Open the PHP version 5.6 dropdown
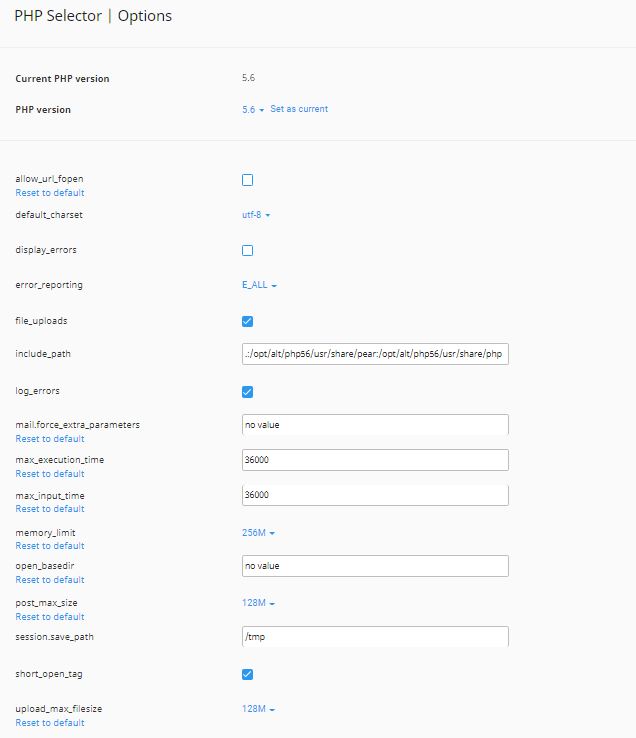 [x=253, y=110]
